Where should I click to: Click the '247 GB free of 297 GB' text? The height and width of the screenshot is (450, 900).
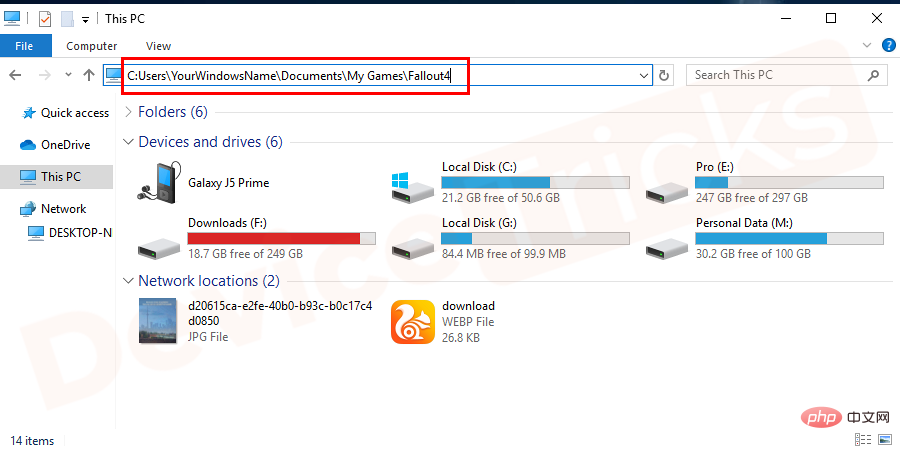(751, 198)
